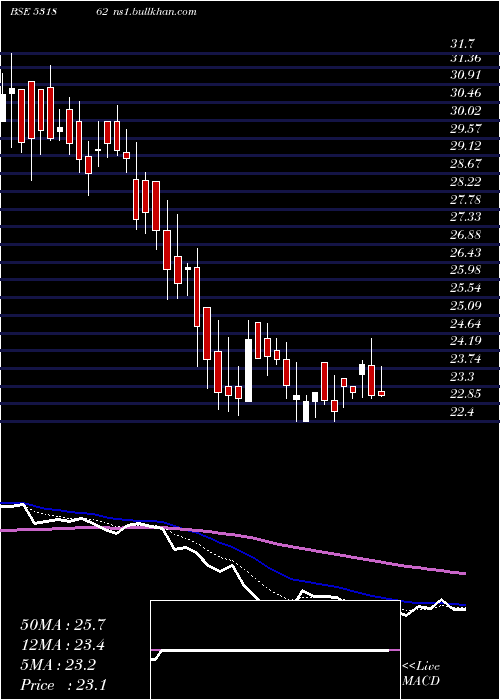Screen dimensions: 500x700
Task: Click the 31.7 price axis label
Action: click(x=463, y=44)
